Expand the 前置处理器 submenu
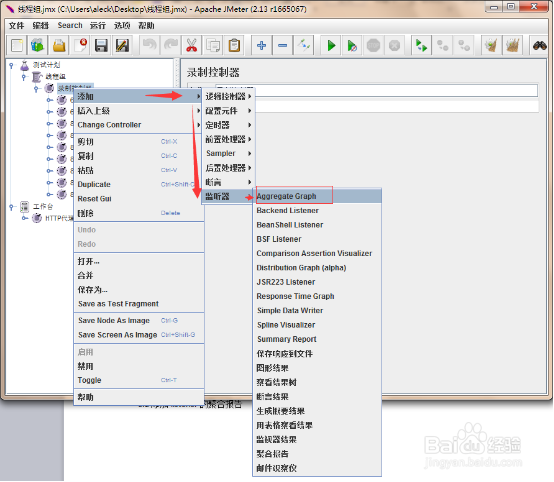Image resolution: width=554 pixels, height=482 pixels. (228, 139)
